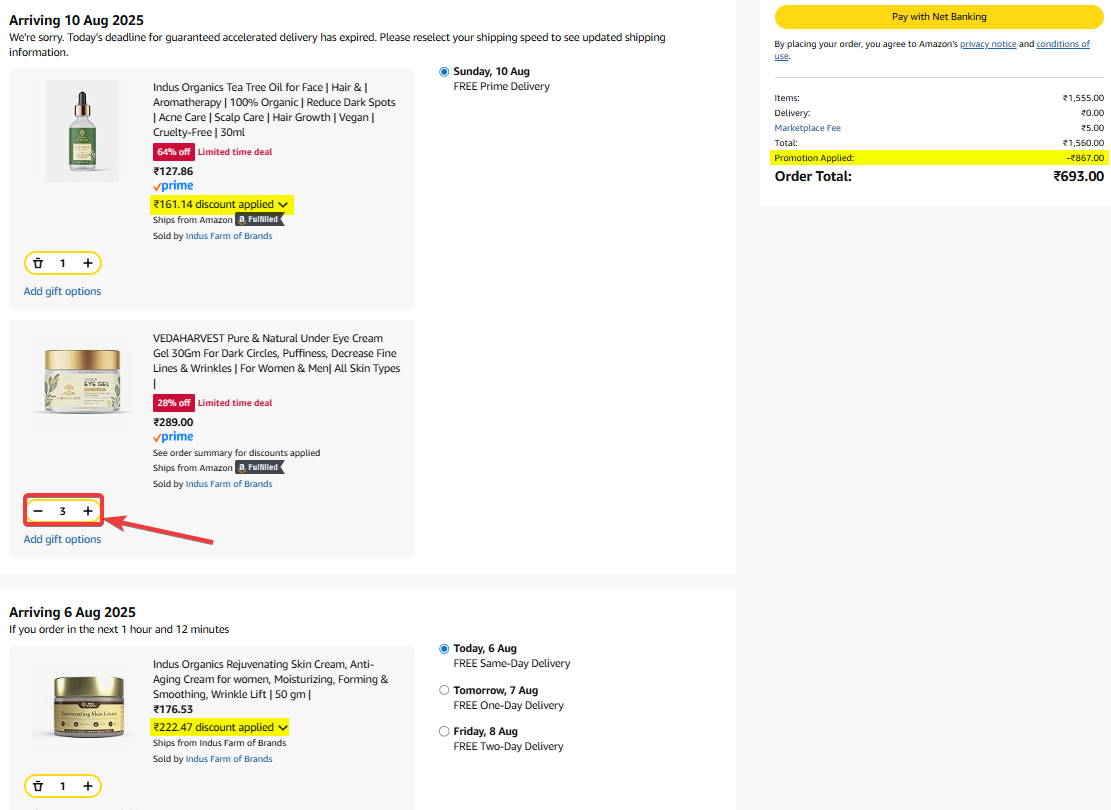The image size is (1111, 810).
Task: Open seller Indus Farm of Brands for Tea Tree Oil
Action: point(229,236)
